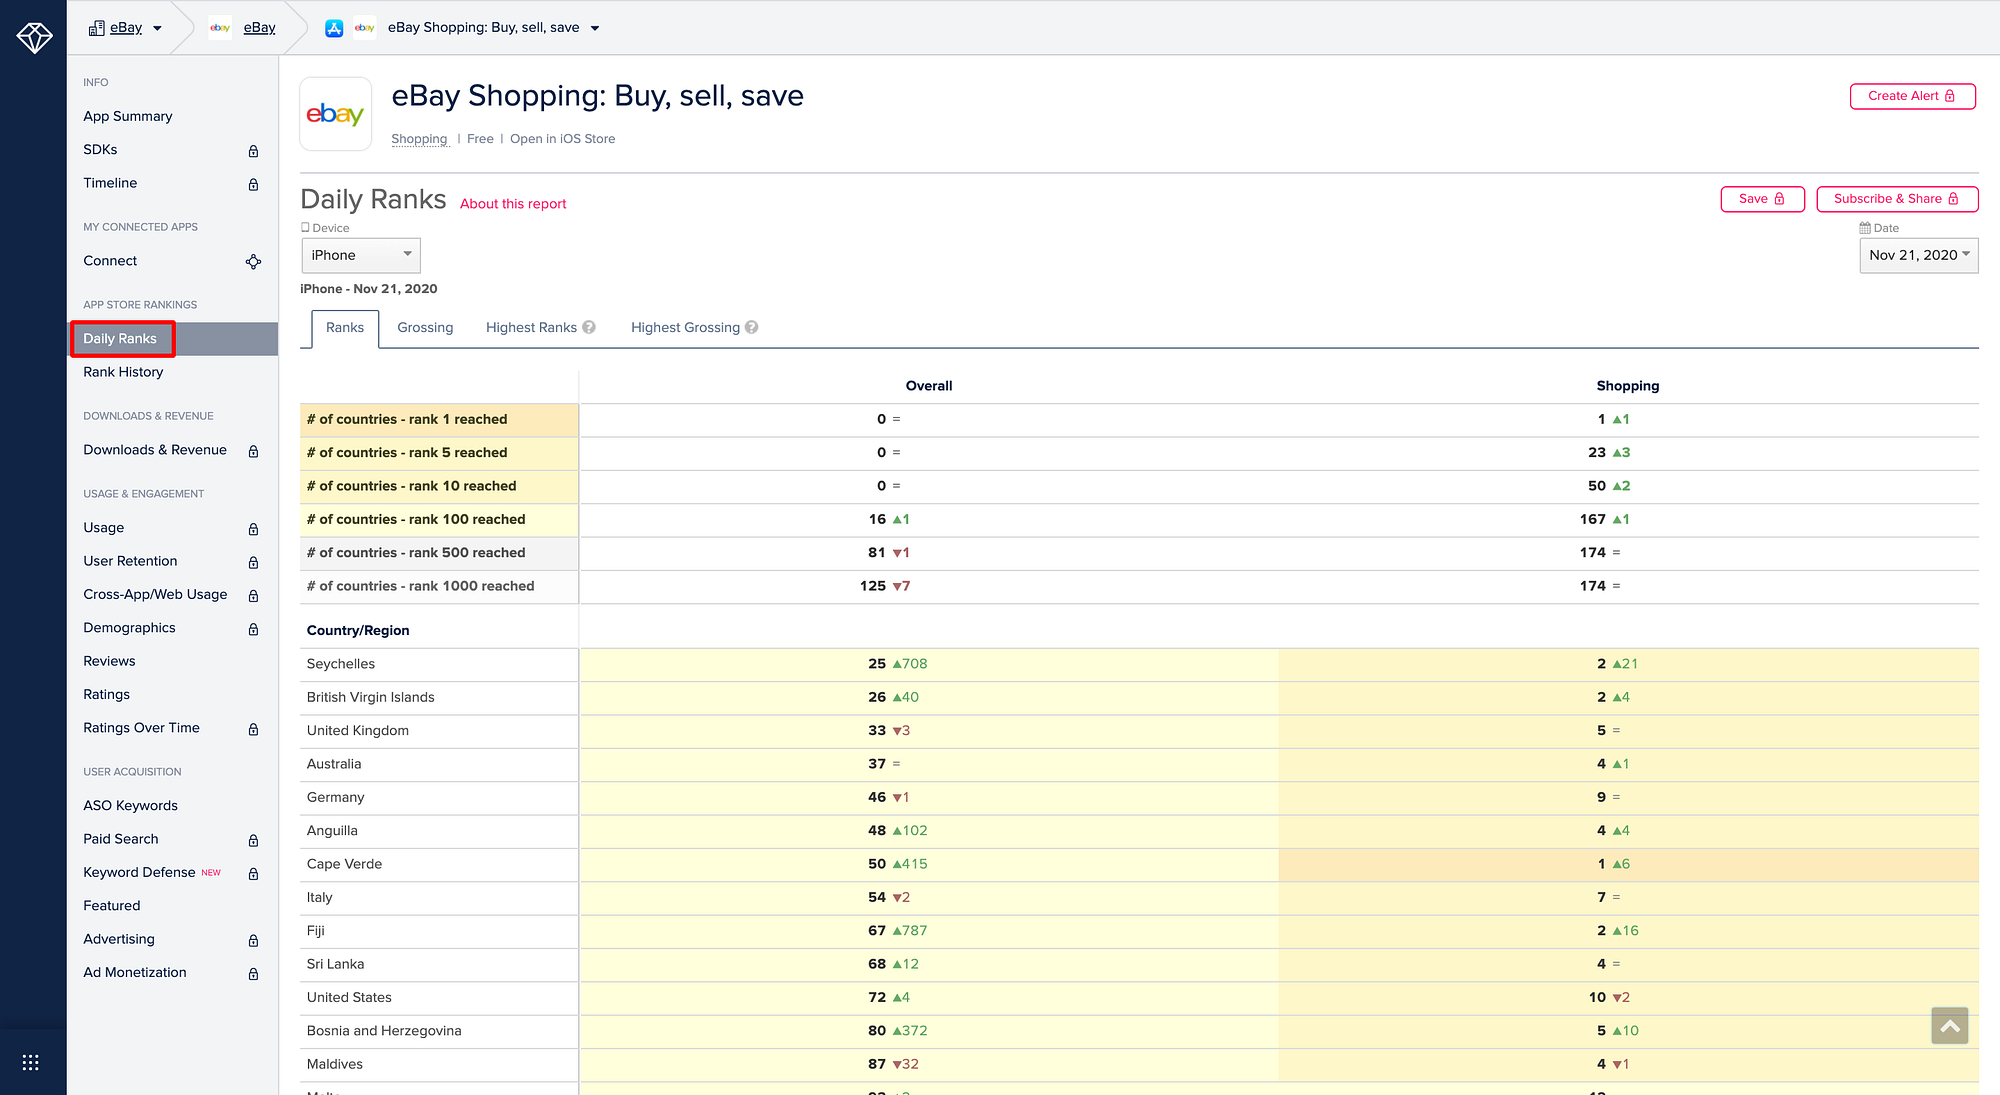The width and height of the screenshot is (2000, 1095).
Task: Expand the eBay Shopping app selector dropdown
Action: pos(594,28)
